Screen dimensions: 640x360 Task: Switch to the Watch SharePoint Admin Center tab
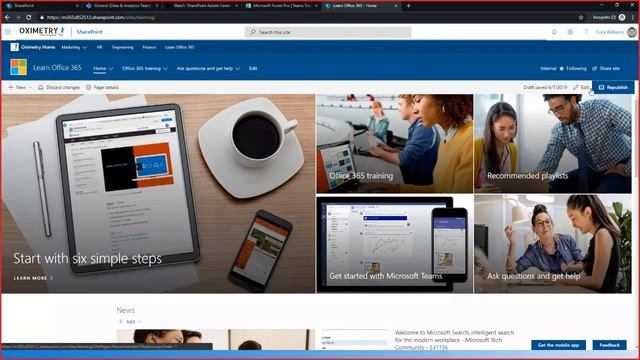[x=202, y=6]
